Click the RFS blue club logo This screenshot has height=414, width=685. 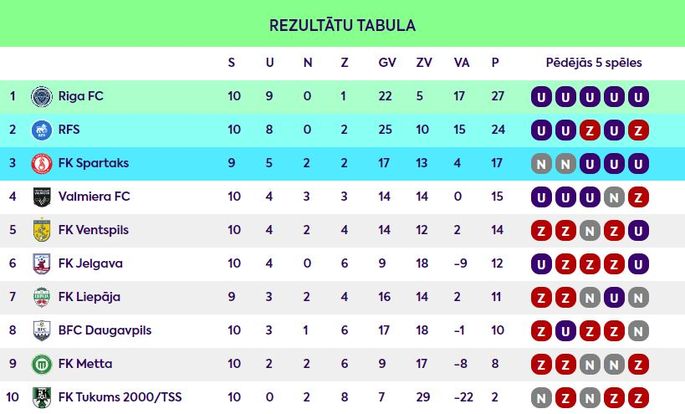42,130
